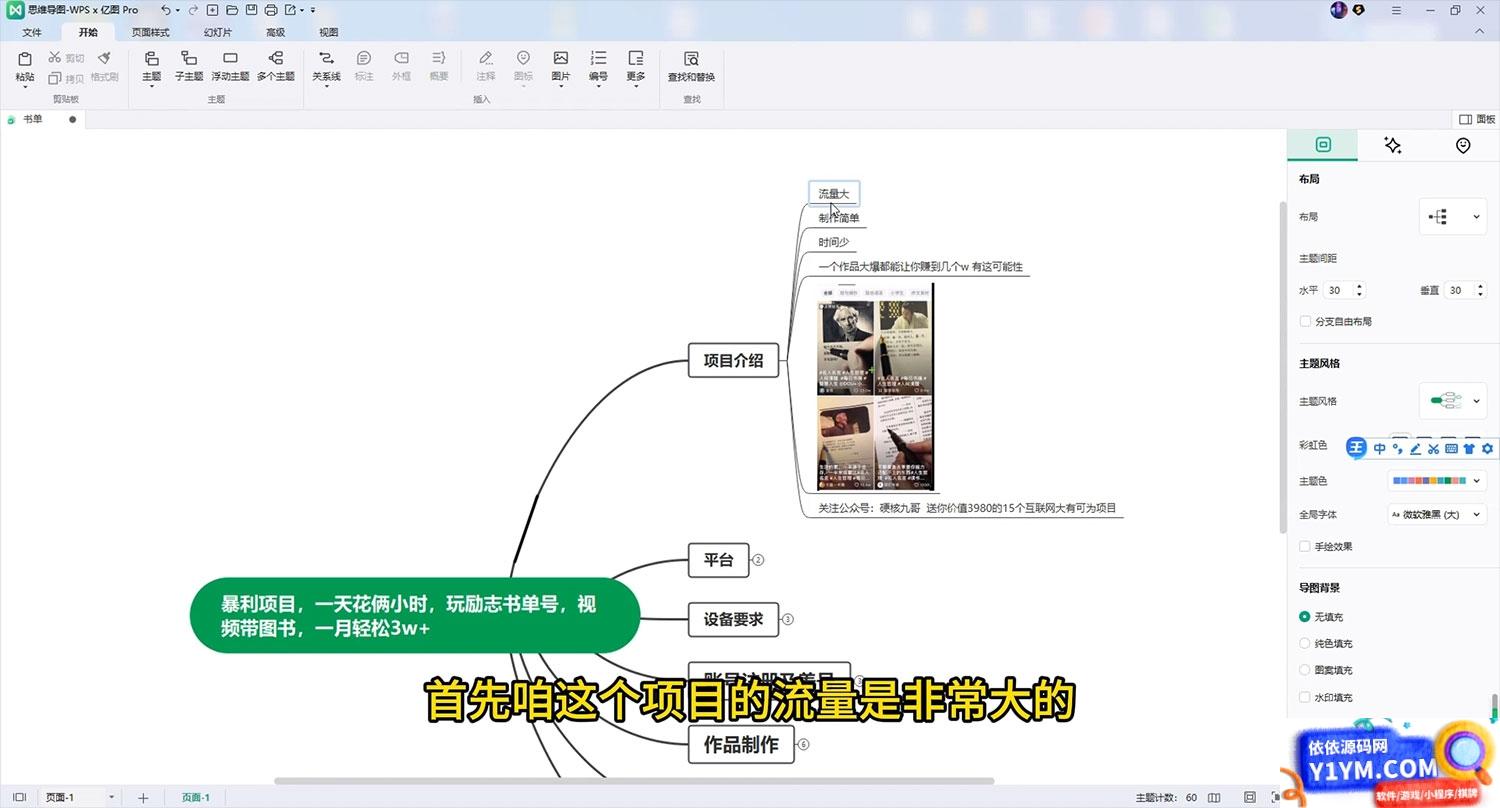Insert a Subtopic (子主题)
The height and width of the screenshot is (808, 1500).
click(x=189, y=66)
